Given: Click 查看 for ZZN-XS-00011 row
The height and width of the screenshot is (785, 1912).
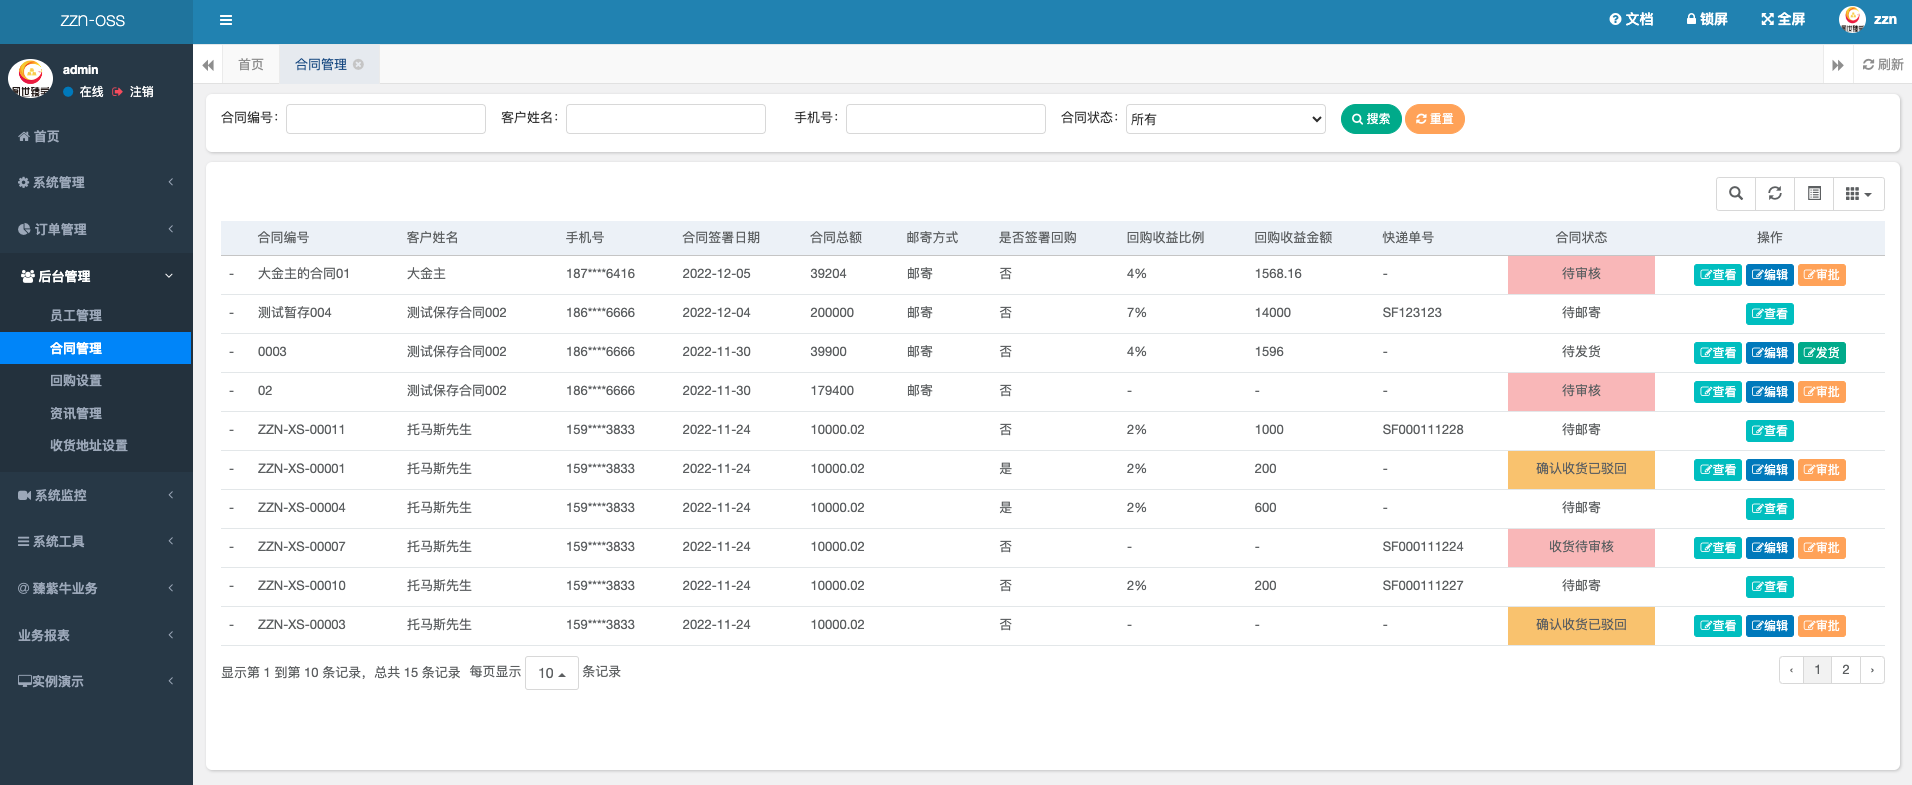Looking at the screenshot, I should pyautogui.click(x=1770, y=431).
